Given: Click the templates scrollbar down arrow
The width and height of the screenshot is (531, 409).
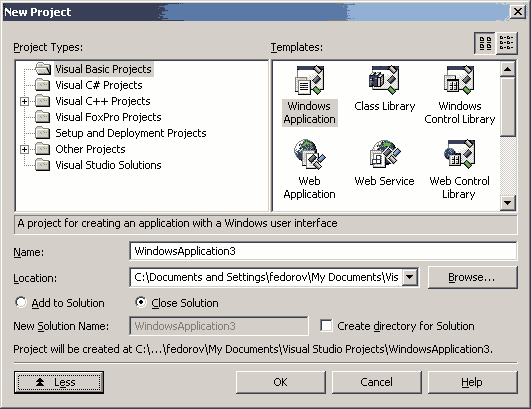Looking at the screenshot, I should (507, 203).
